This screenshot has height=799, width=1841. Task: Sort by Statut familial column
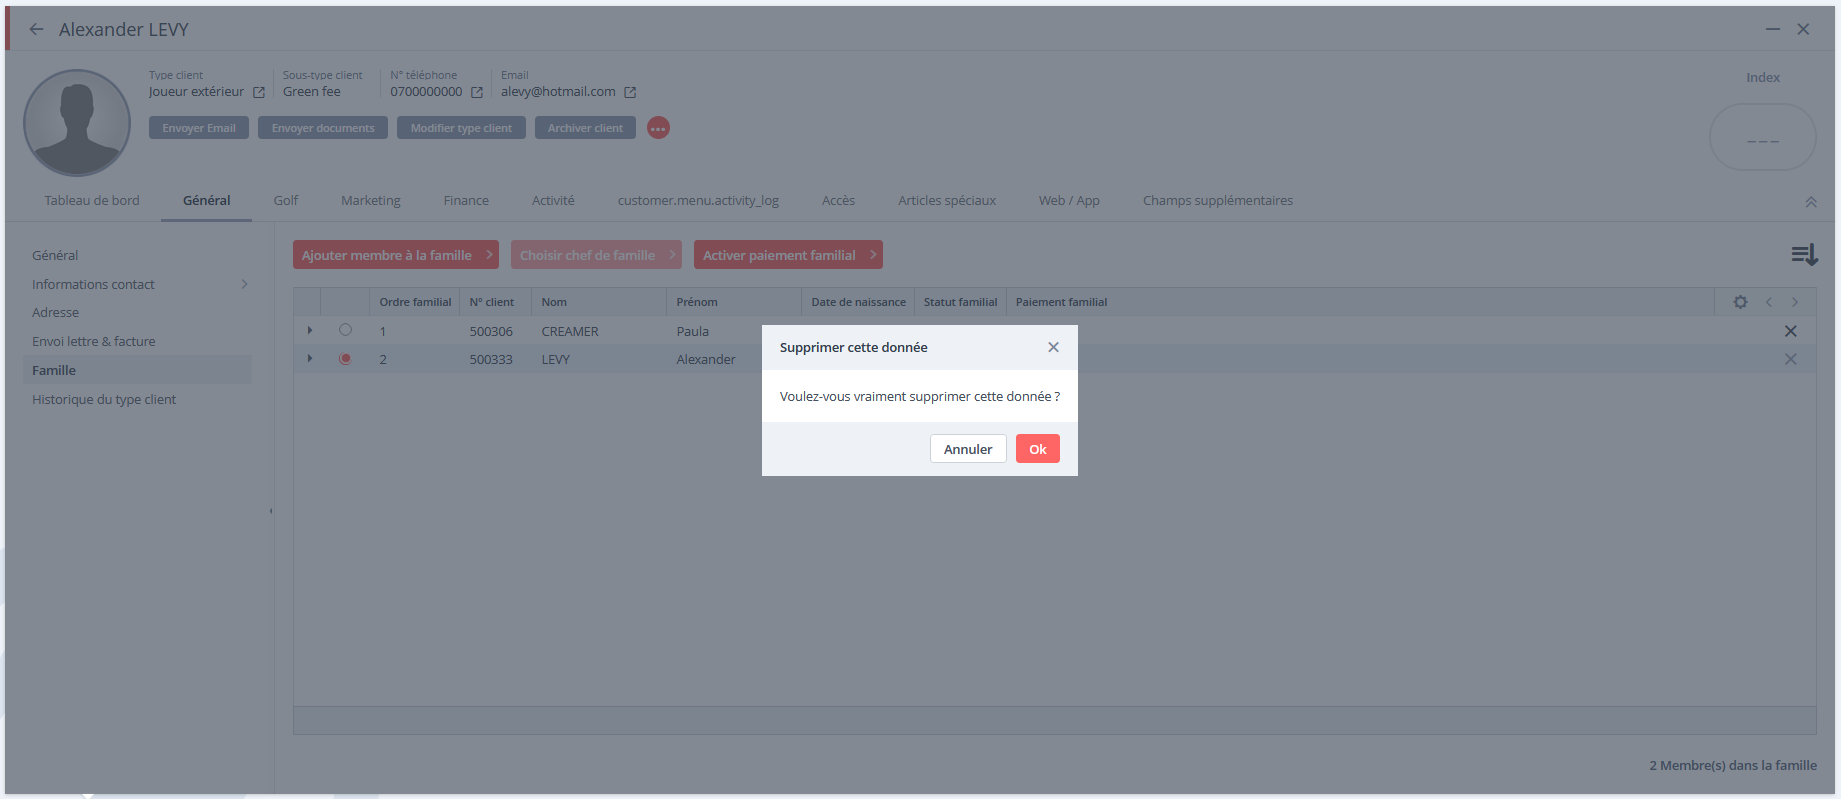960,302
